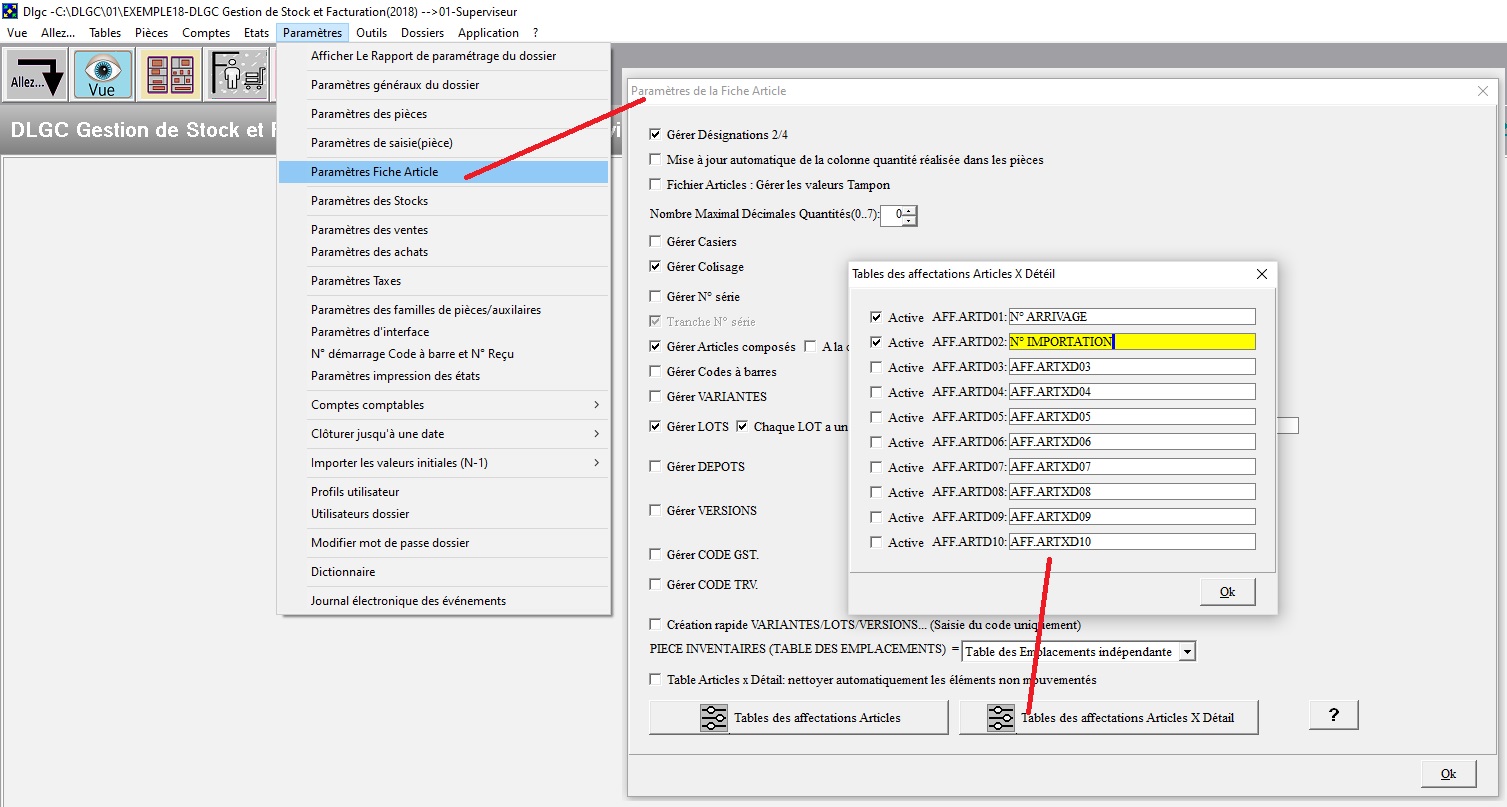This screenshot has height=807, width=1507.
Task: Choose Paramètres Fiche Article menu entry
Action: 444,172
